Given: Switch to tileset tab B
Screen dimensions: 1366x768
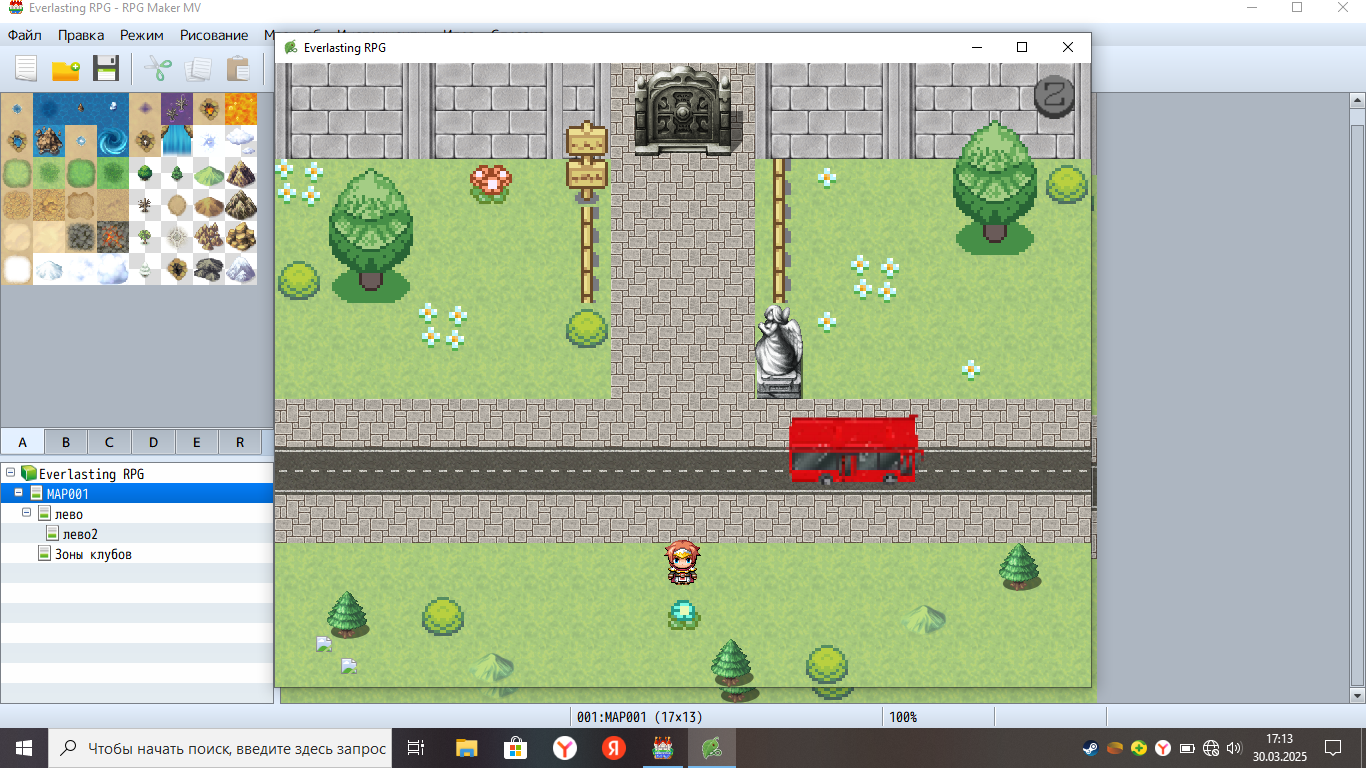Looking at the screenshot, I should [66, 442].
